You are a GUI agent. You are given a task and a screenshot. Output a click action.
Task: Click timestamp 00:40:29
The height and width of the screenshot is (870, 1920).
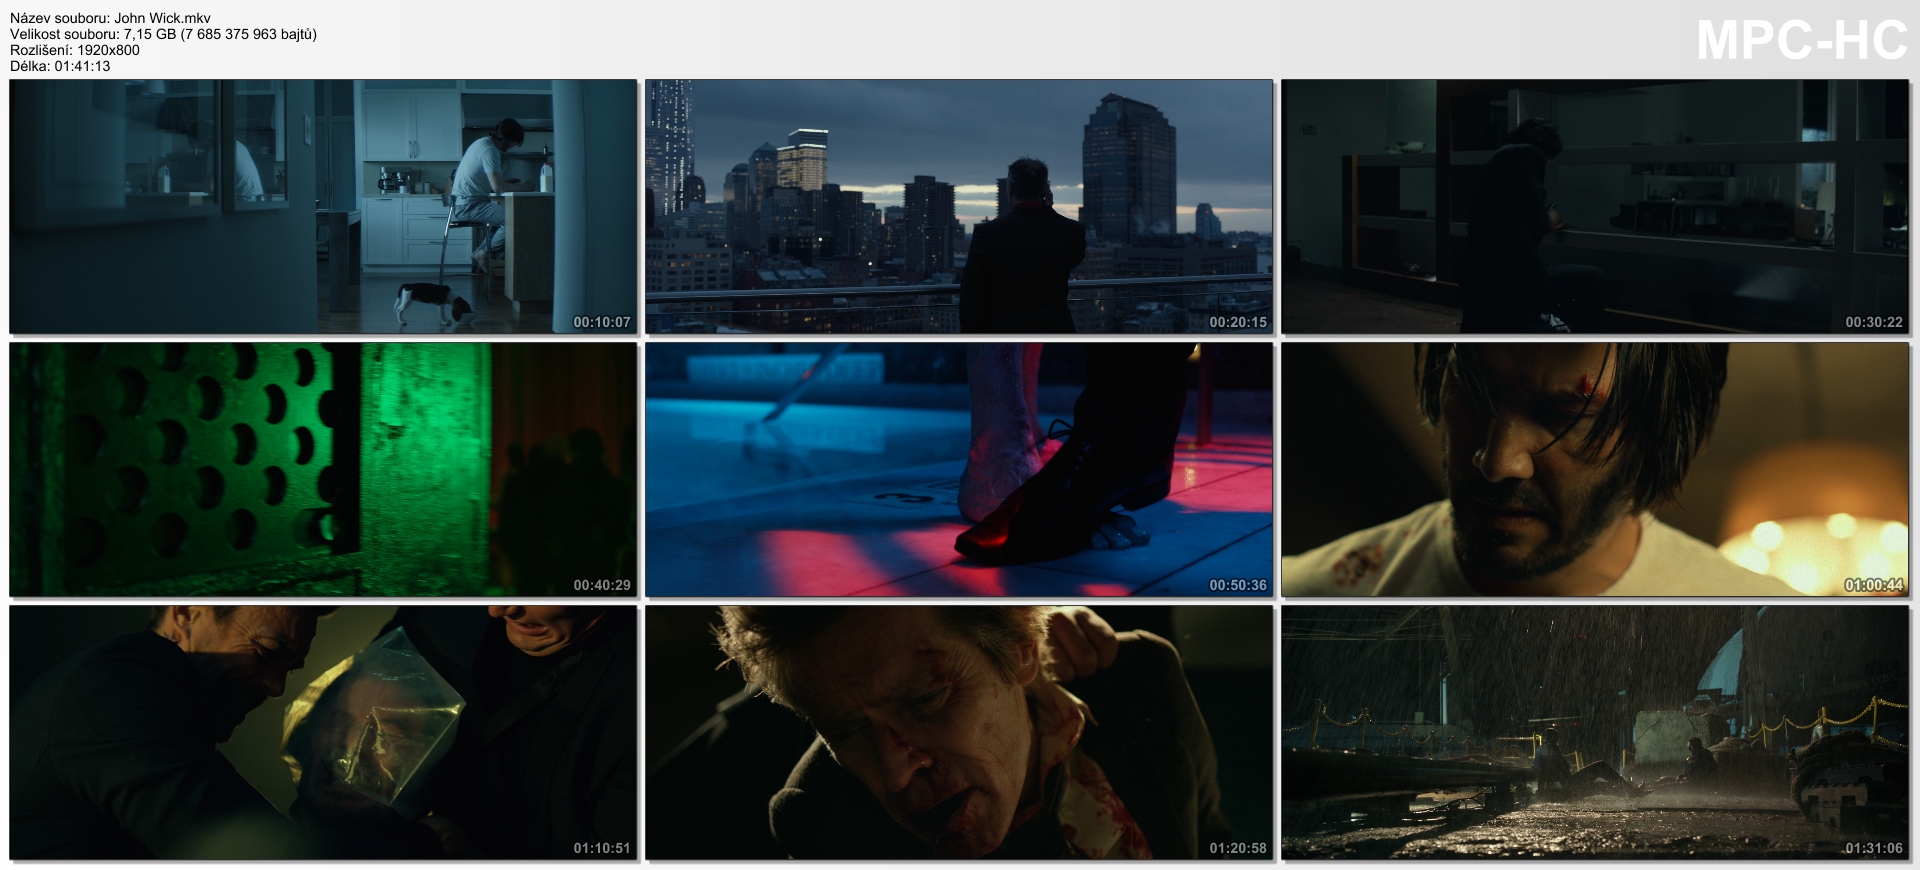click(x=602, y=585)
